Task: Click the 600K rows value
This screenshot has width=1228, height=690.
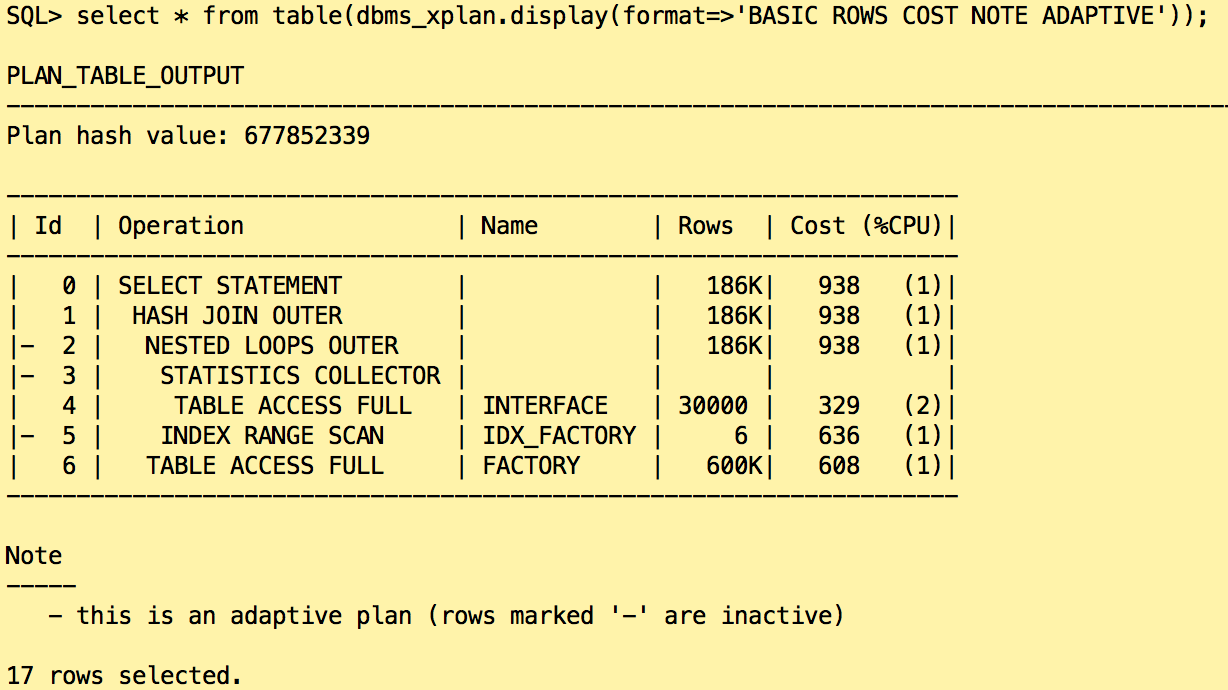Action: (x=734, y=466)
